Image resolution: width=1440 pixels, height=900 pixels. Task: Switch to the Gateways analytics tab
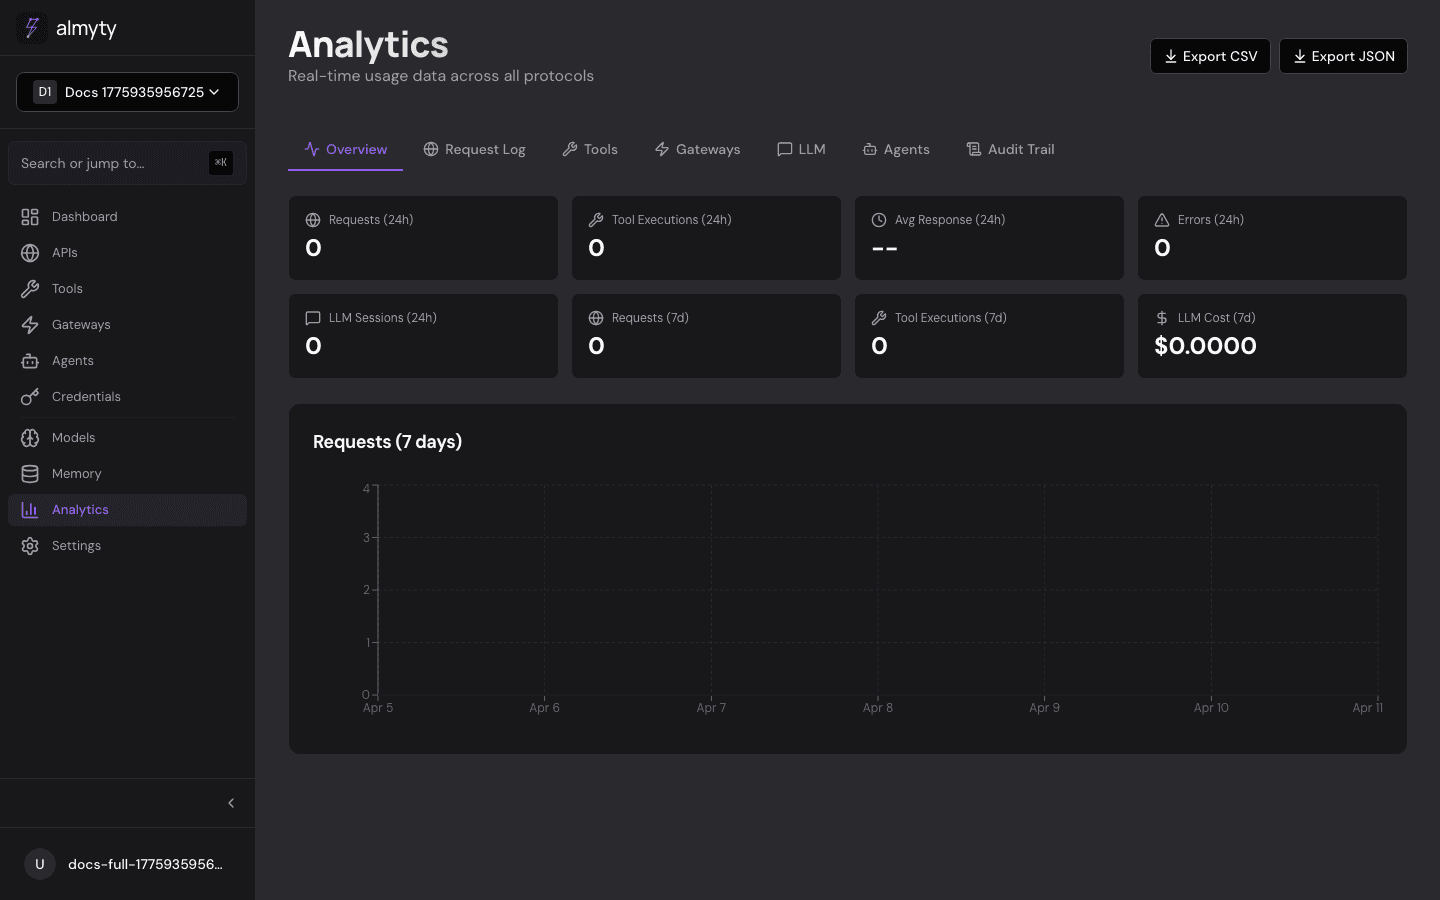(x=697, y=149)
